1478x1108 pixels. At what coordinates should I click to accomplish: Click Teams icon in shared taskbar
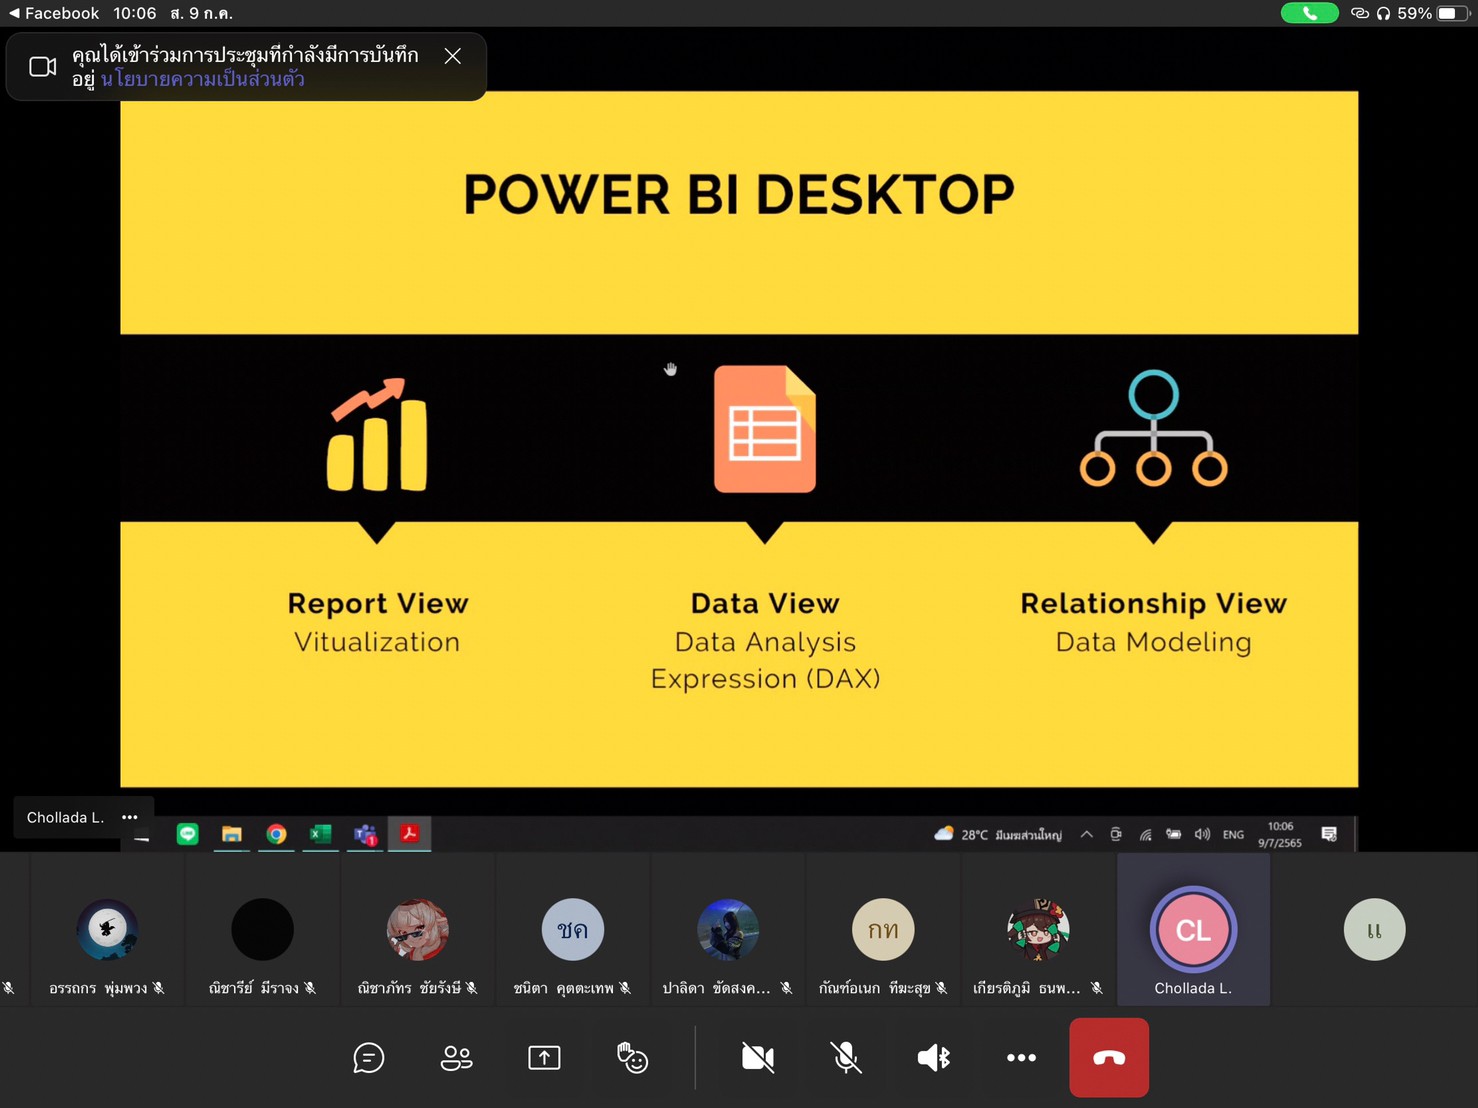pos(365,834)
